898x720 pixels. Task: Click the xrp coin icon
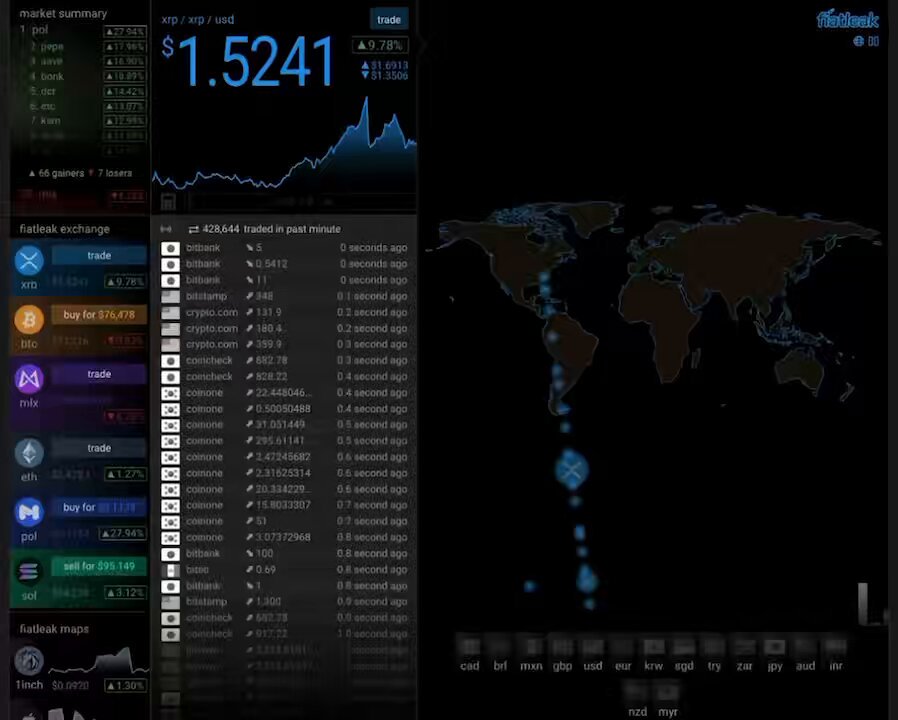[29, 260]
